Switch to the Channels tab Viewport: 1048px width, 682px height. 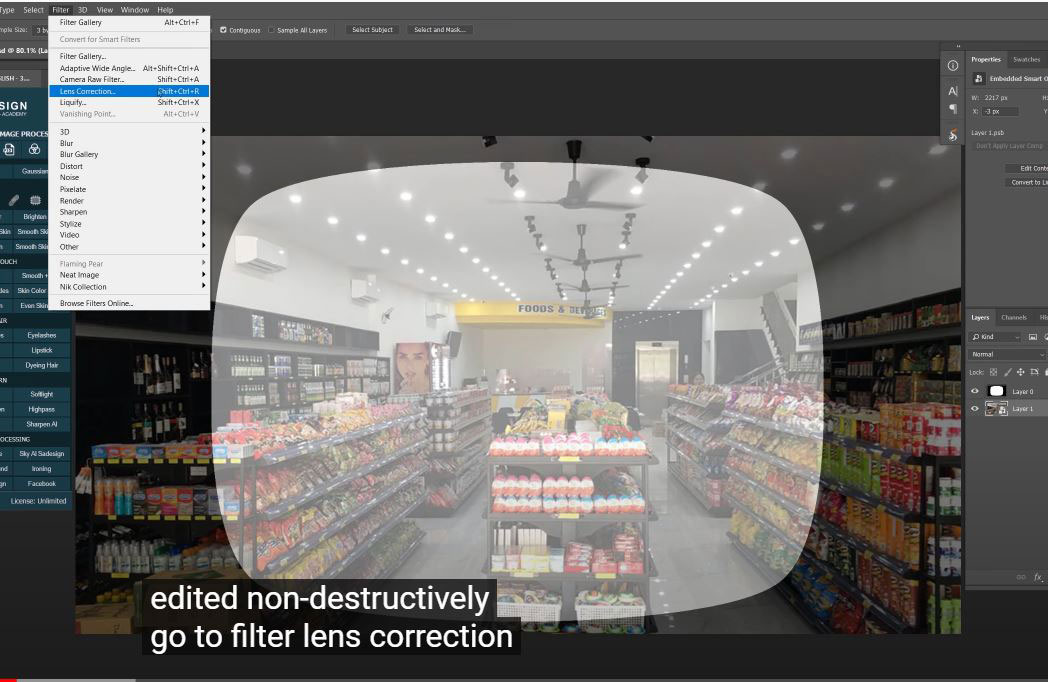(x=1013, y=318)
